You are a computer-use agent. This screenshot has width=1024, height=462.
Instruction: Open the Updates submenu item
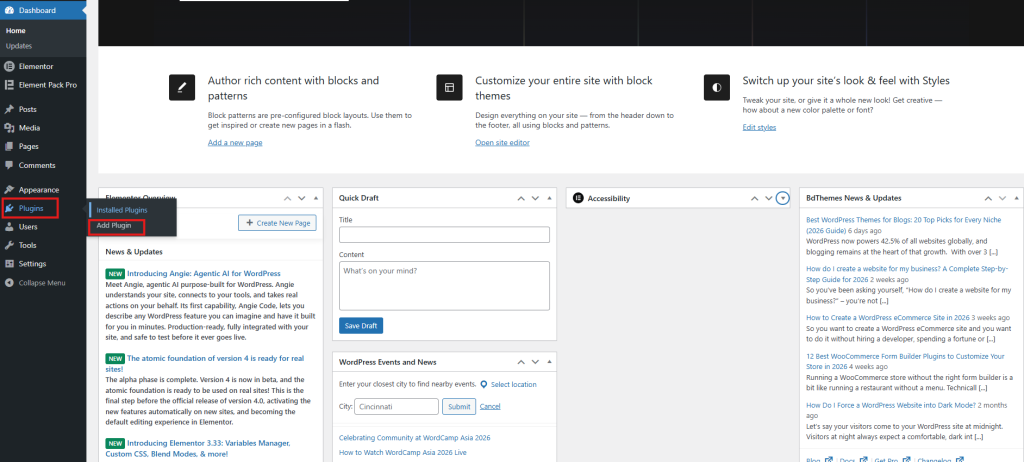[19, 46]
